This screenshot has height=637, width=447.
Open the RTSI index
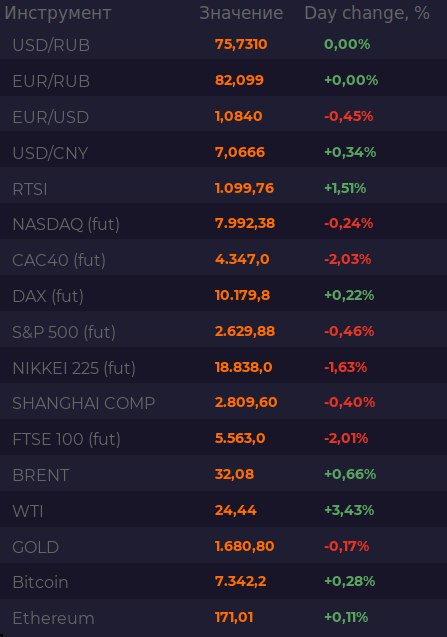(x=224, y=188)
